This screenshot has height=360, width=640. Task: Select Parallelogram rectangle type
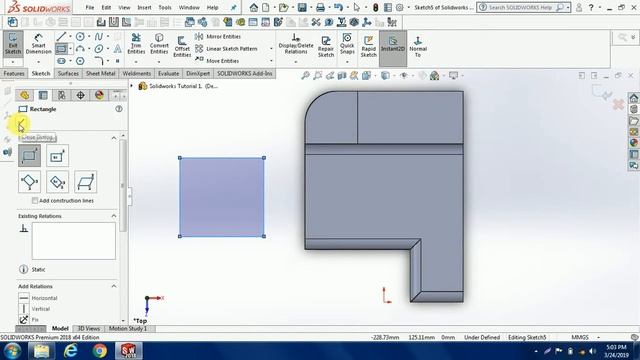click(x=86, y=182)
